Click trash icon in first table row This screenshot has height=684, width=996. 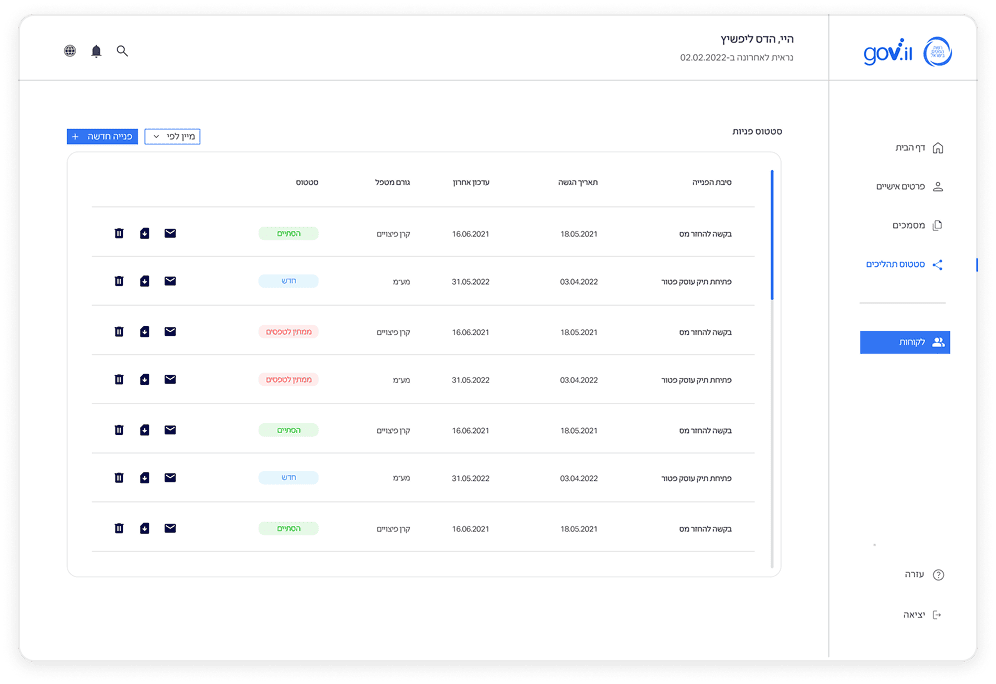(x=119, y=233)
